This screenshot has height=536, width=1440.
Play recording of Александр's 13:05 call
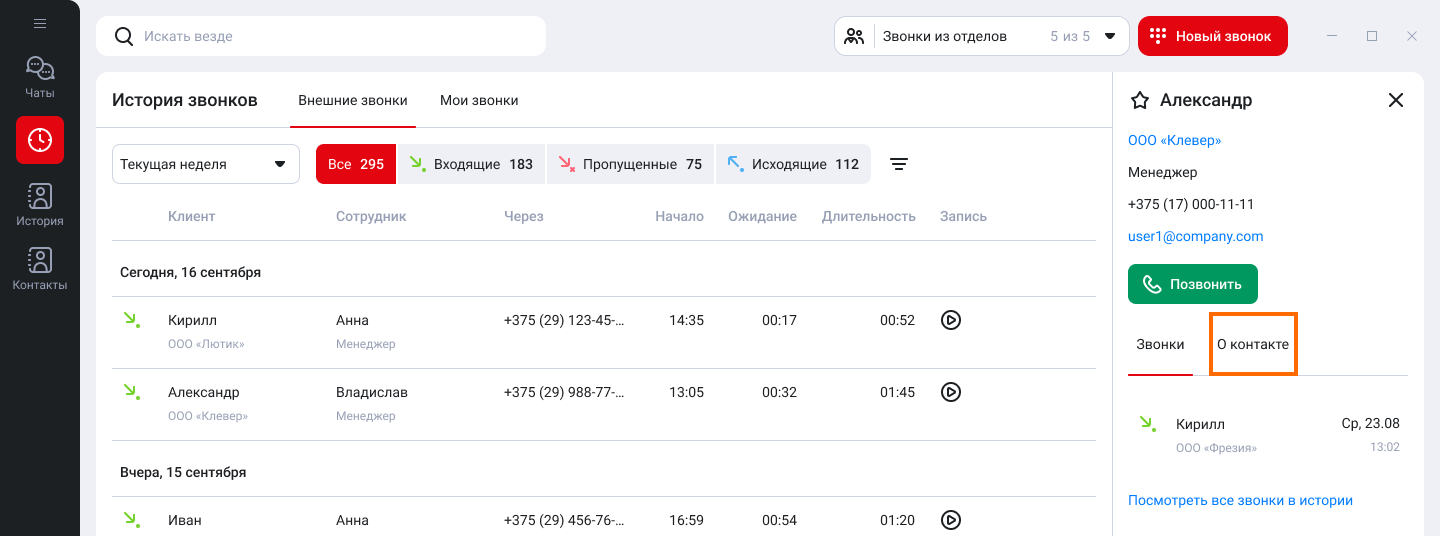[x=951, y=392]
